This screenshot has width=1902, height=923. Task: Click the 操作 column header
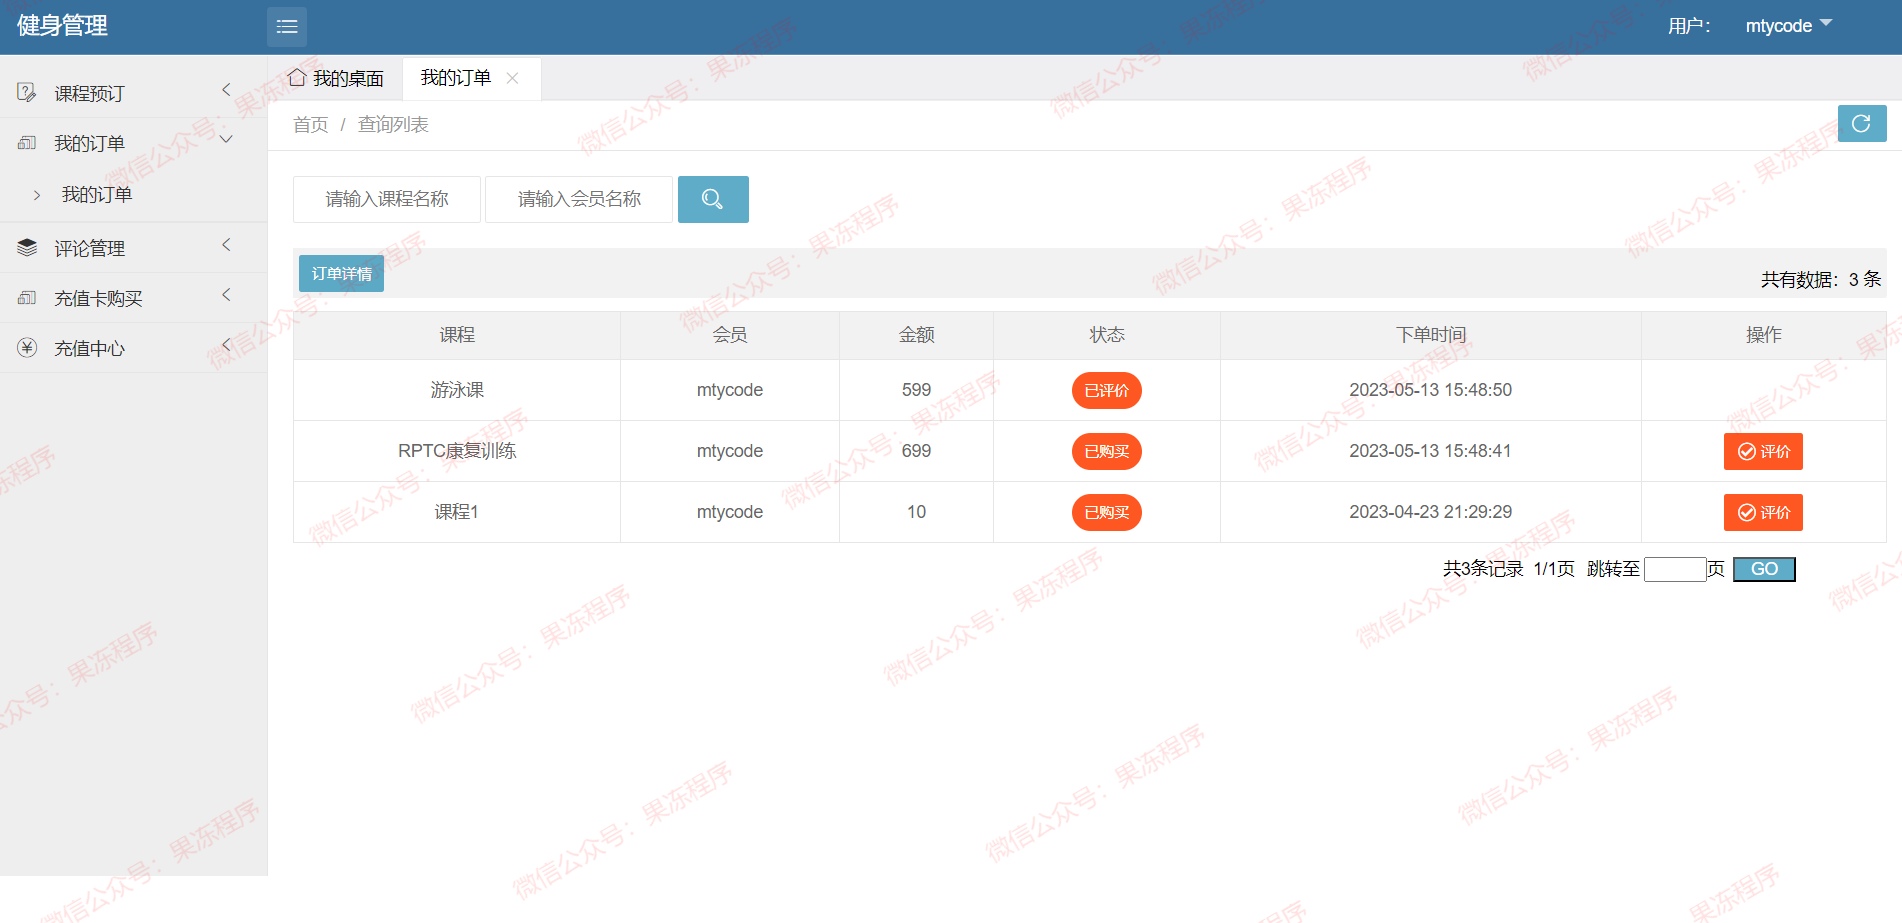coord(1764,335)
